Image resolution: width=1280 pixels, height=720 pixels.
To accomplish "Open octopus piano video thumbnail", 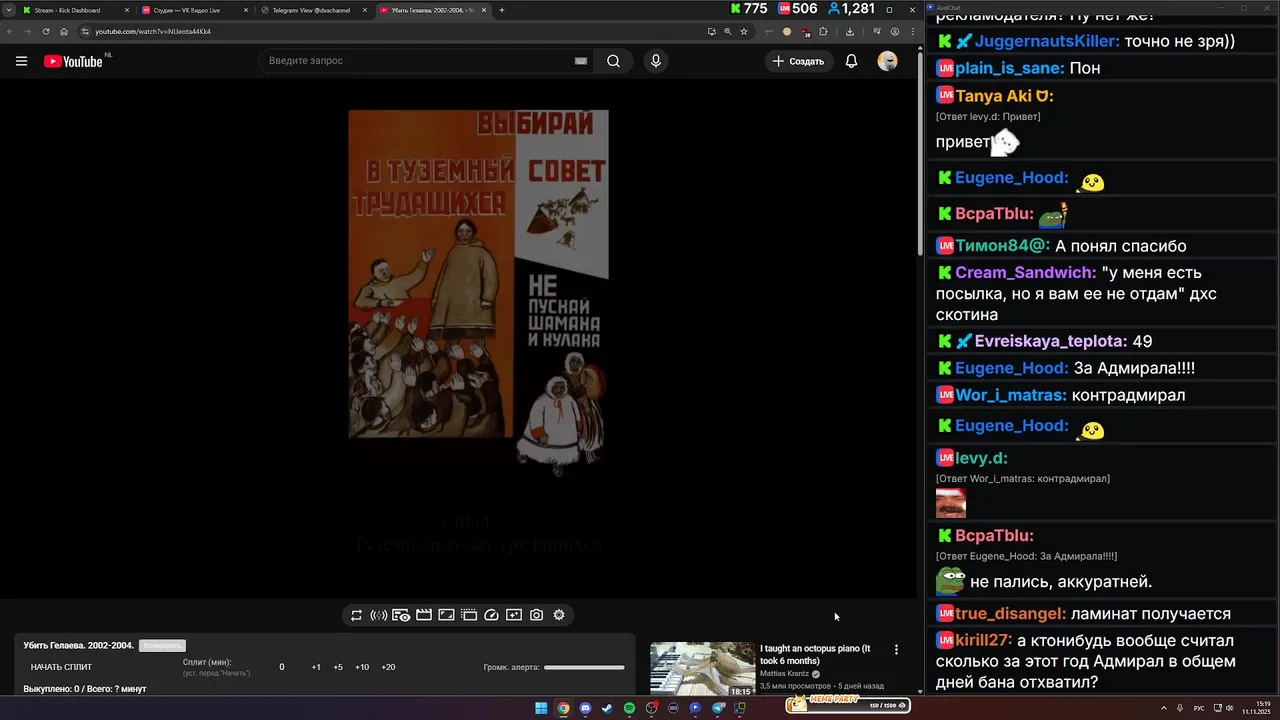I will pyautogui.click(x=703, y=669).
